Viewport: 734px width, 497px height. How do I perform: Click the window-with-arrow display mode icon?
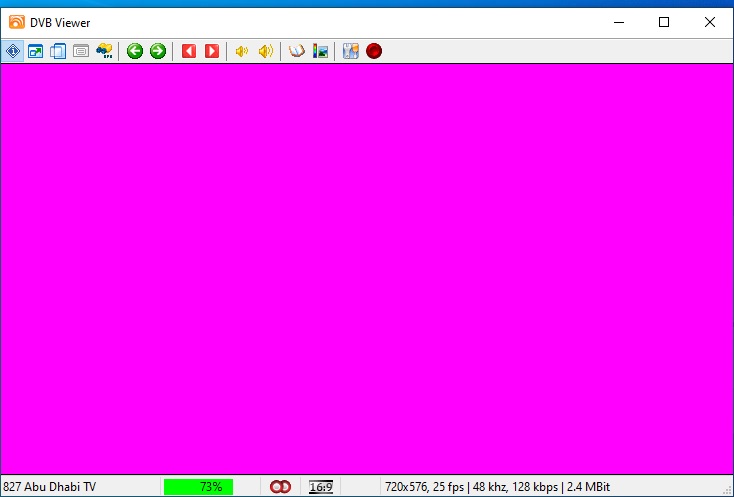coord(36,51)
